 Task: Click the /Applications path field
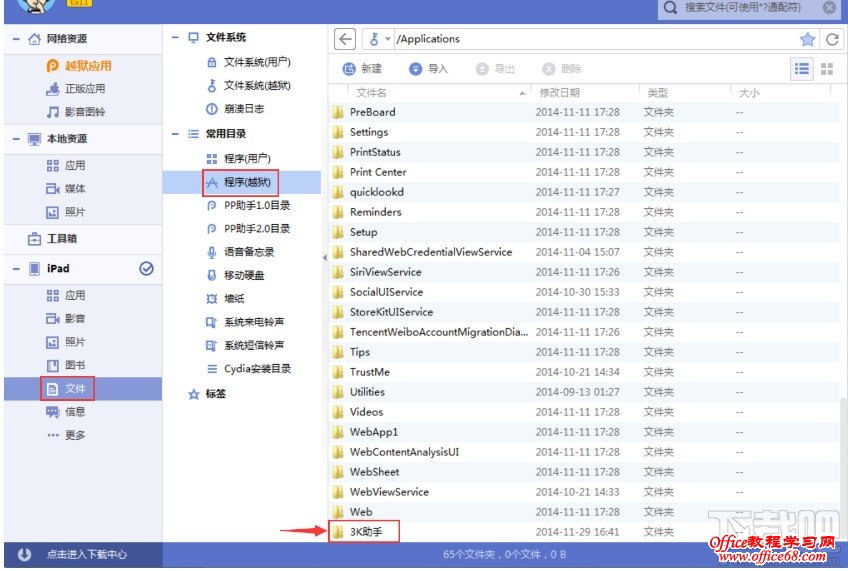coord(595,39)
